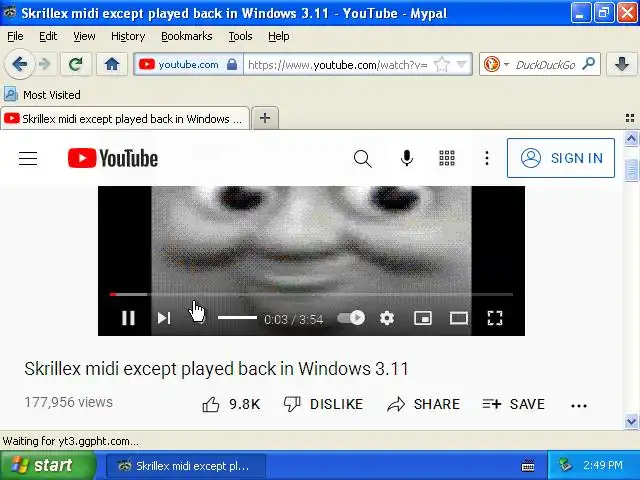Image resolution: width=640 pixels, height=480 pixels.
Task: Open the Windows start menu
Action: [47, 465]
